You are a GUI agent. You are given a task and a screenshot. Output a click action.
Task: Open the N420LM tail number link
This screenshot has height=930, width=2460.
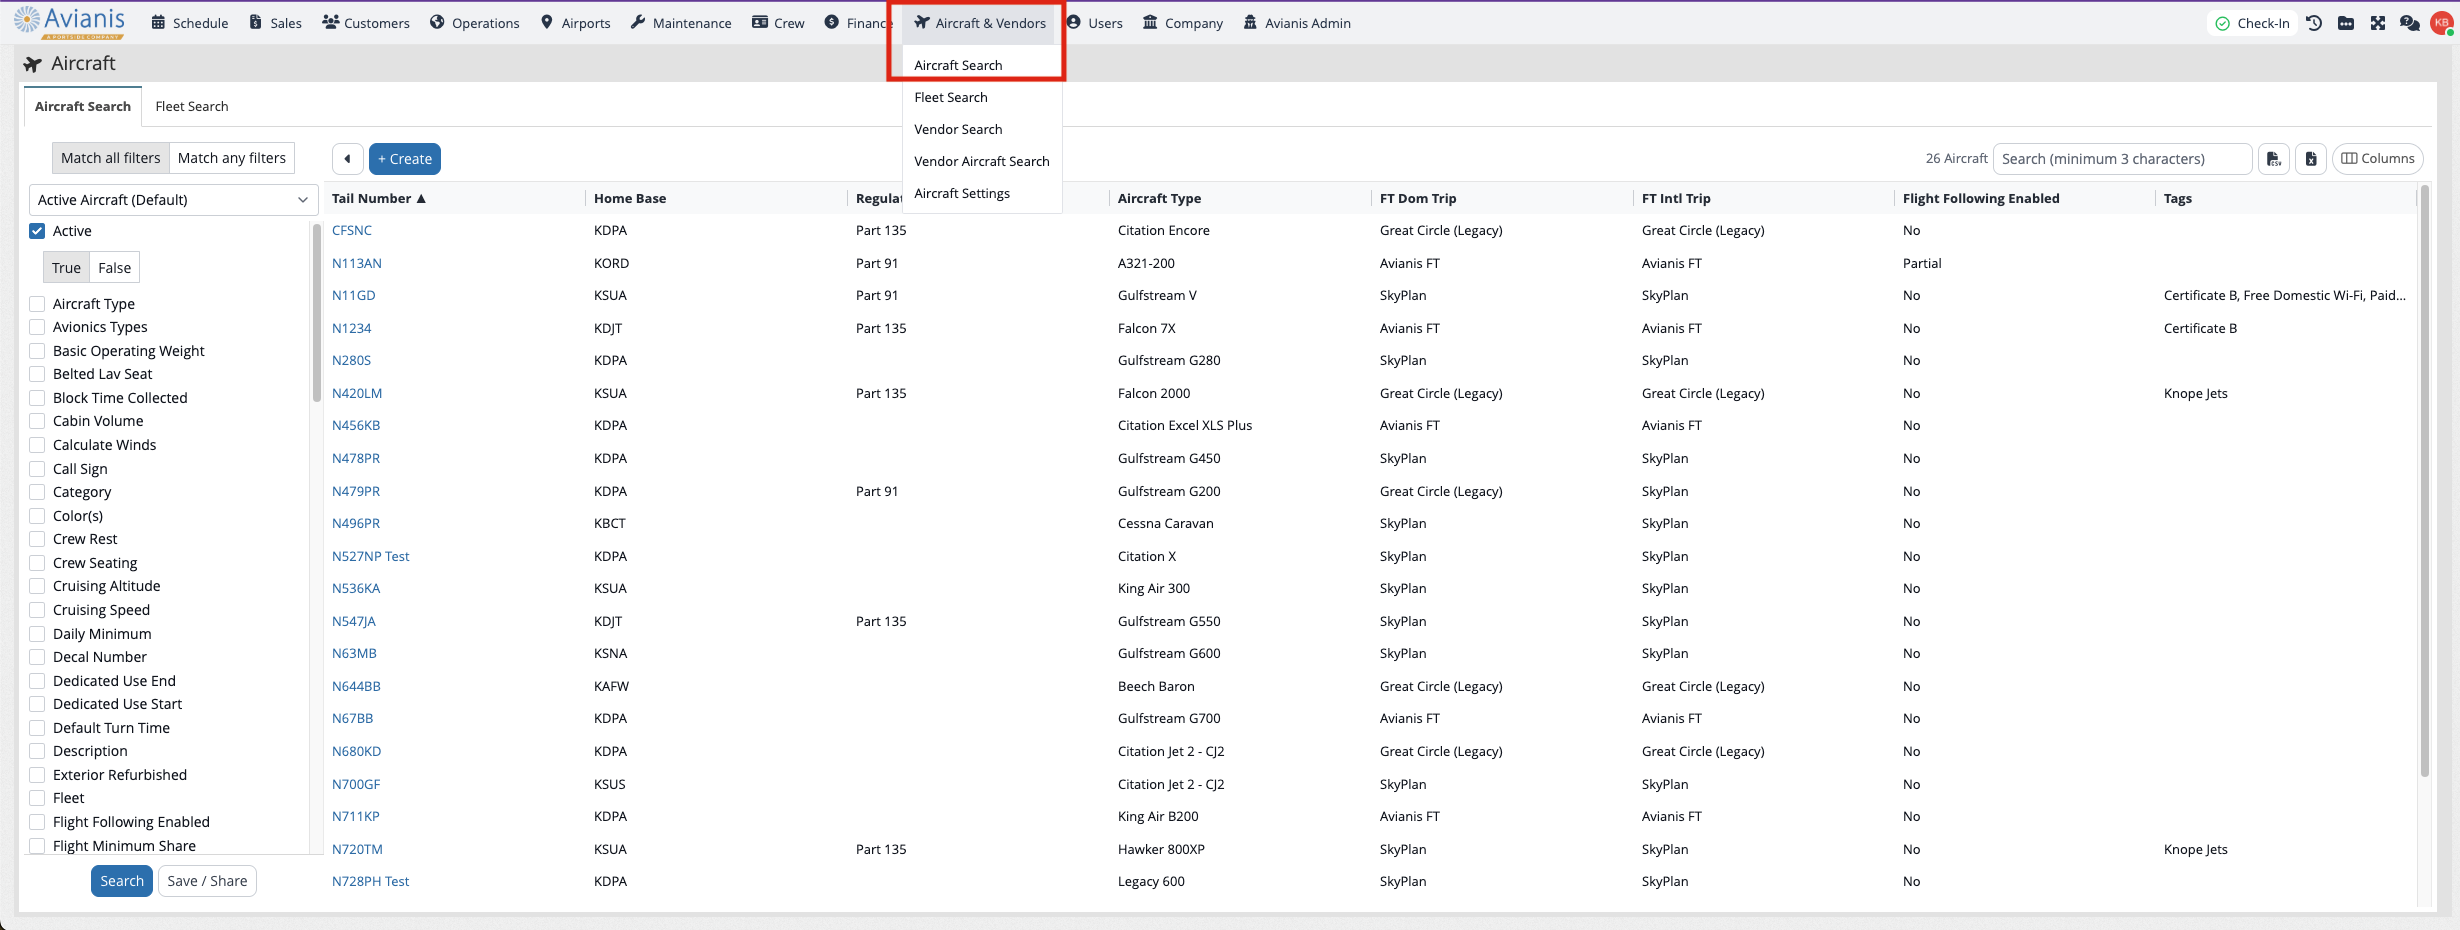point(357,393)
